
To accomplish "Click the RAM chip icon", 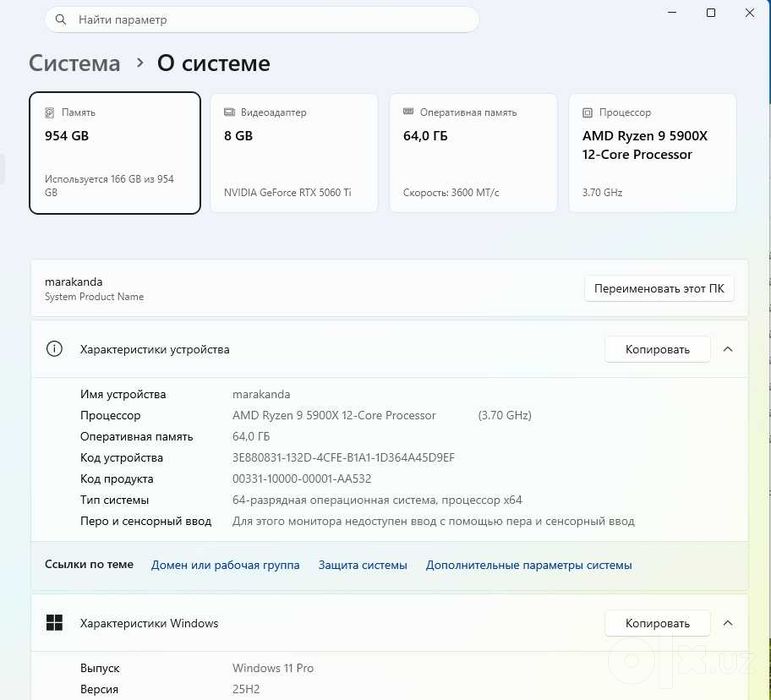I will pos(408,112).
